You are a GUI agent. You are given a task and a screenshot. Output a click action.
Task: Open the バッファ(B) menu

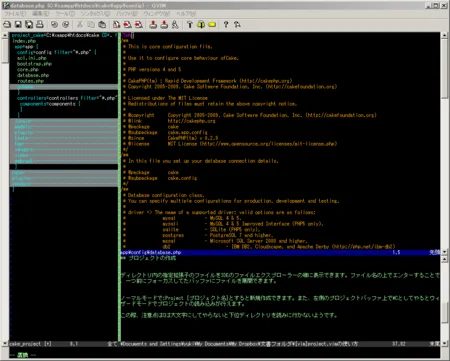pyautogui.click(x=127, y=14)
